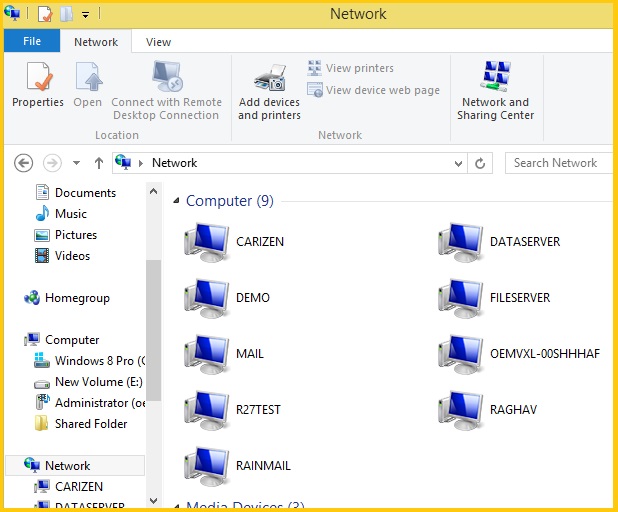Click the View device web page icon
618x512 pixels.
[315, 89]
